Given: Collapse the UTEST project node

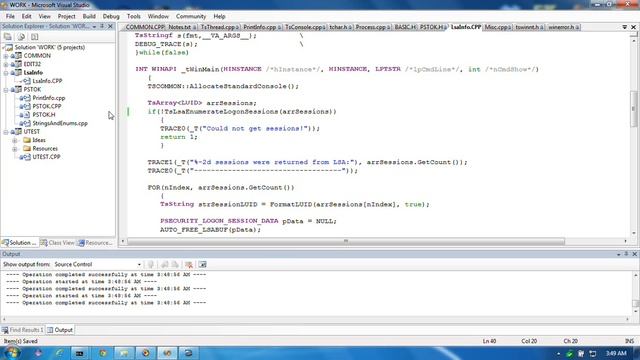Looking at the screenshot, I should 6,132.
